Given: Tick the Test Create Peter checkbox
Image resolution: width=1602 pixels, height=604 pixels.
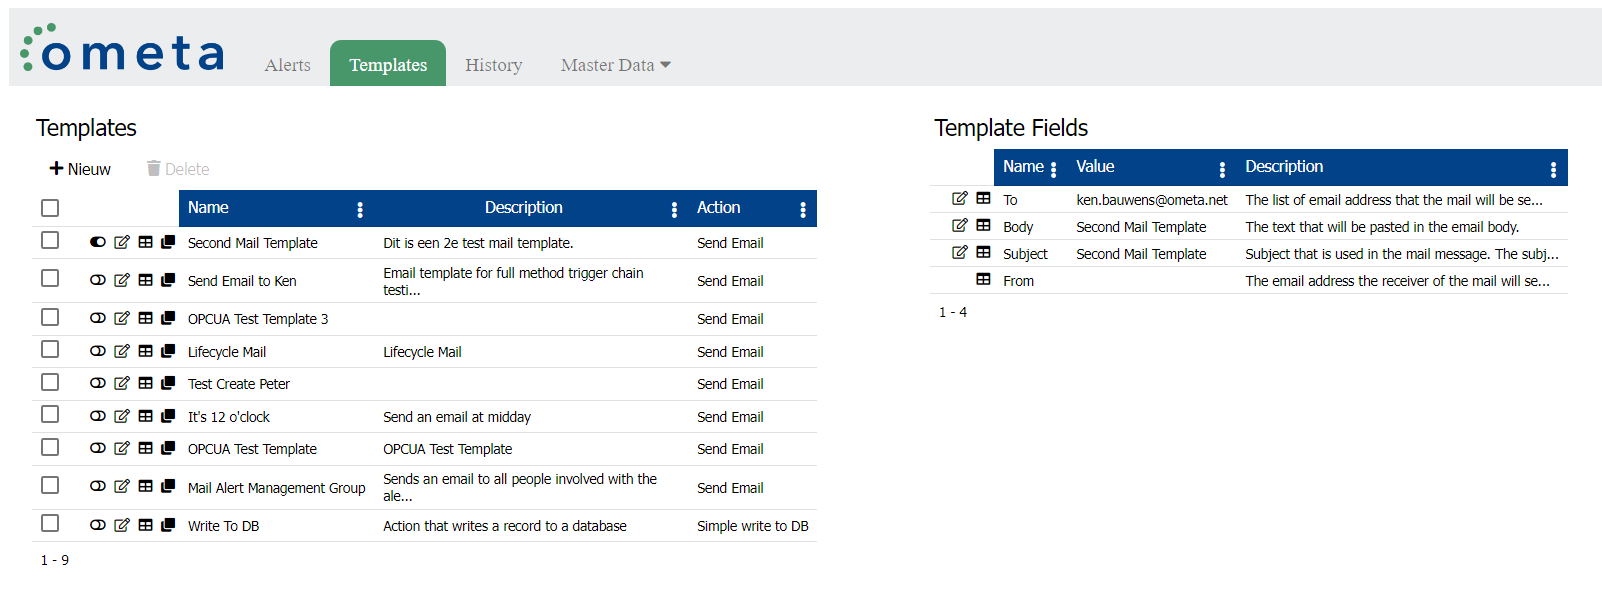Looking at the screenshot, I should [x=50, y=382].
